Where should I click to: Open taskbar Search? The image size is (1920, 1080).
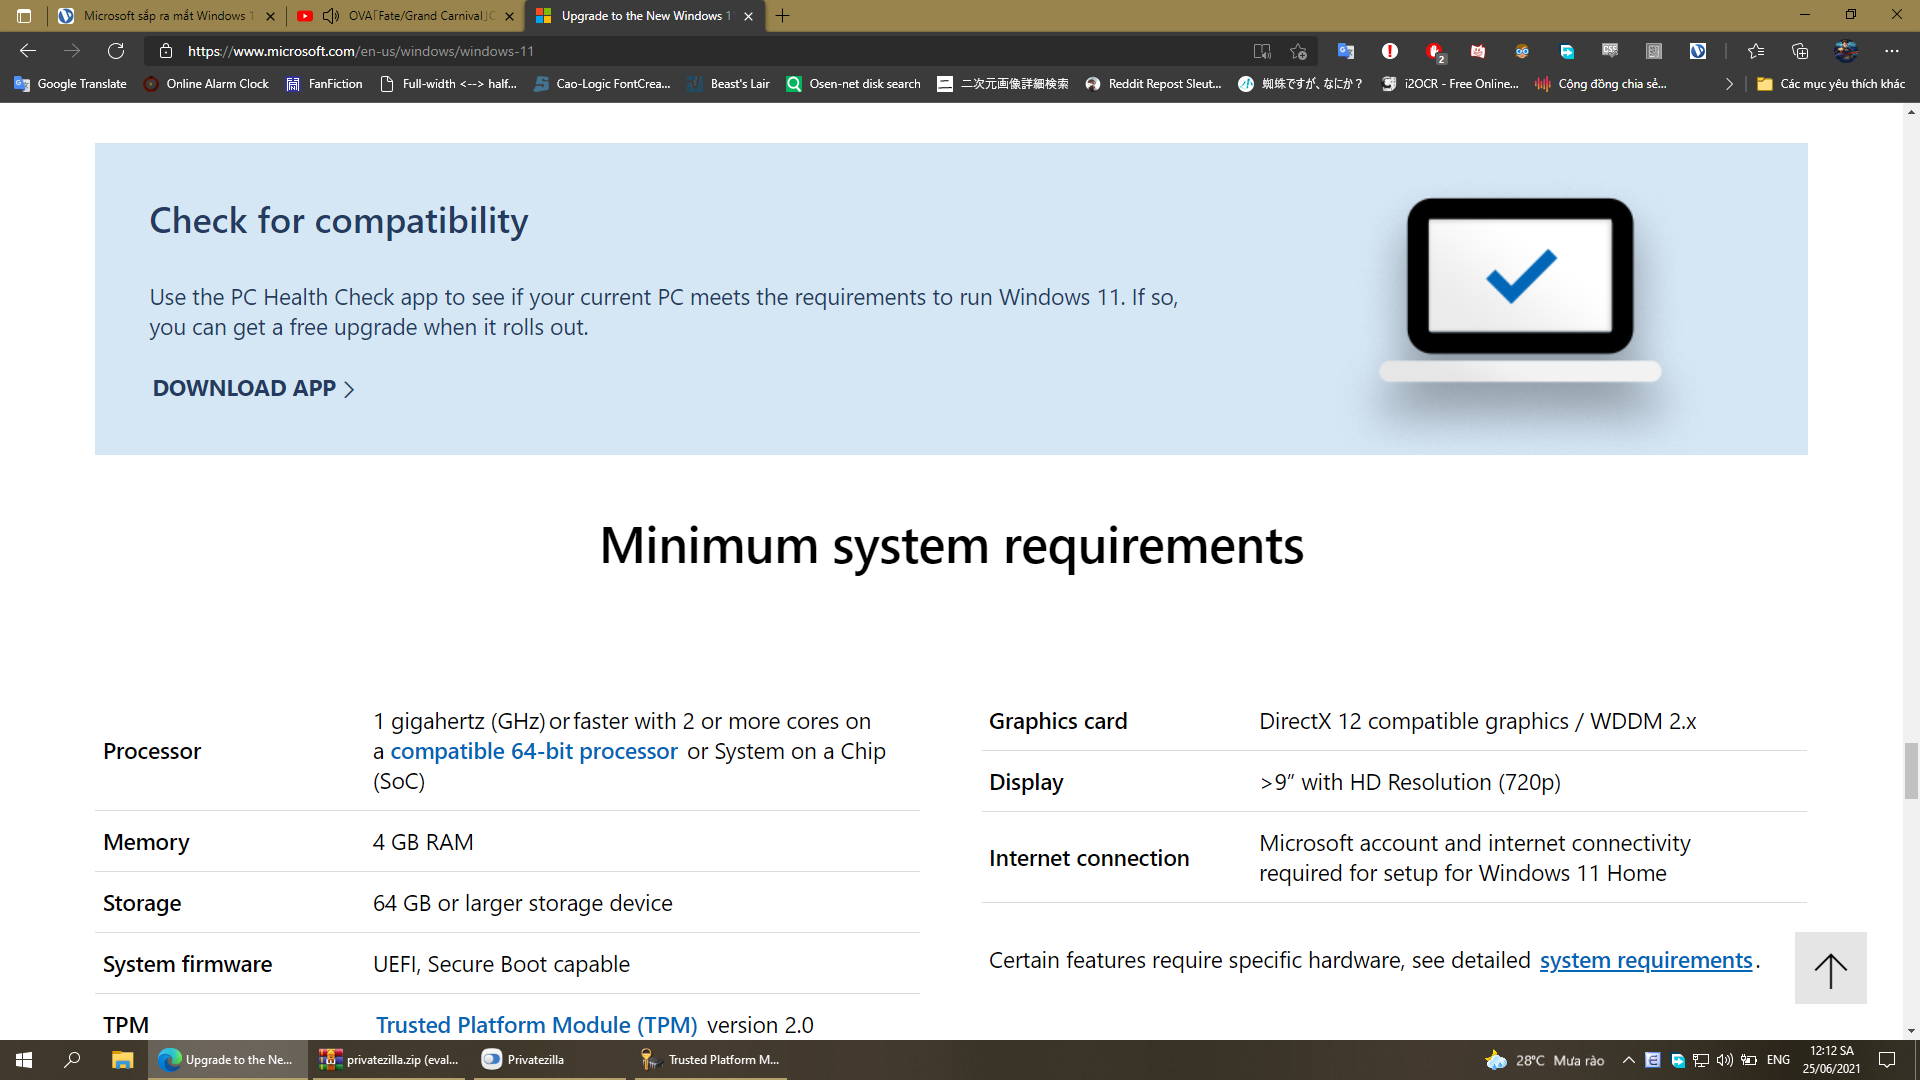point(72,1060)
